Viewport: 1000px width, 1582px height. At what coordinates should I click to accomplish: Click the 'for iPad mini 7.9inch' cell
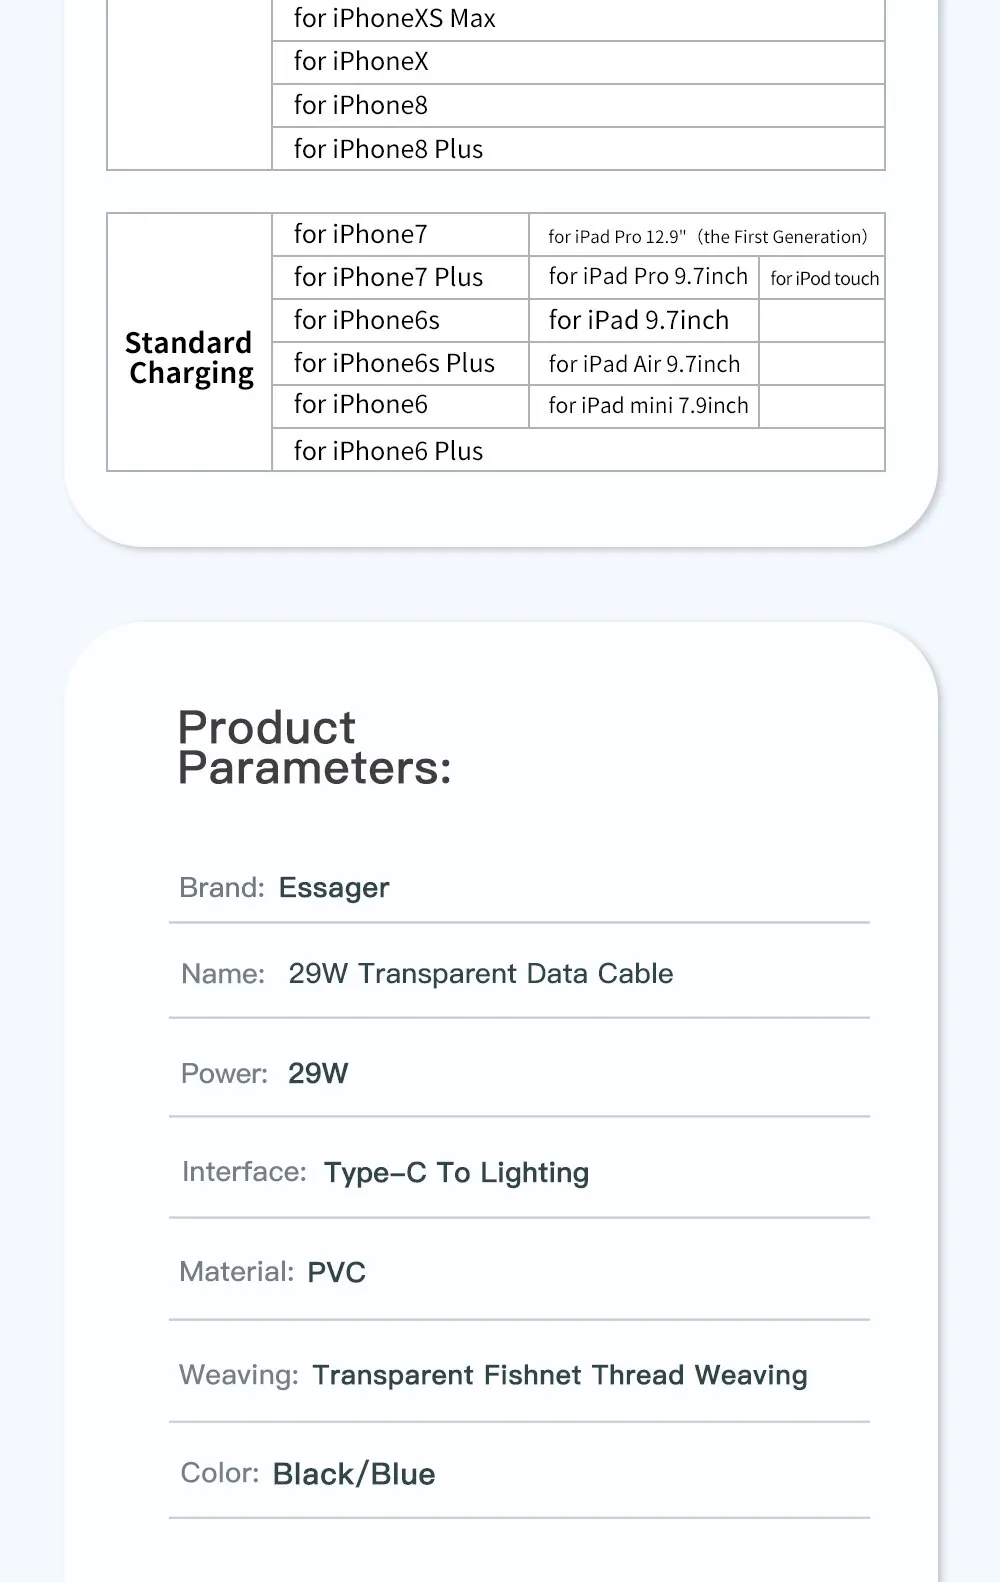648,406
